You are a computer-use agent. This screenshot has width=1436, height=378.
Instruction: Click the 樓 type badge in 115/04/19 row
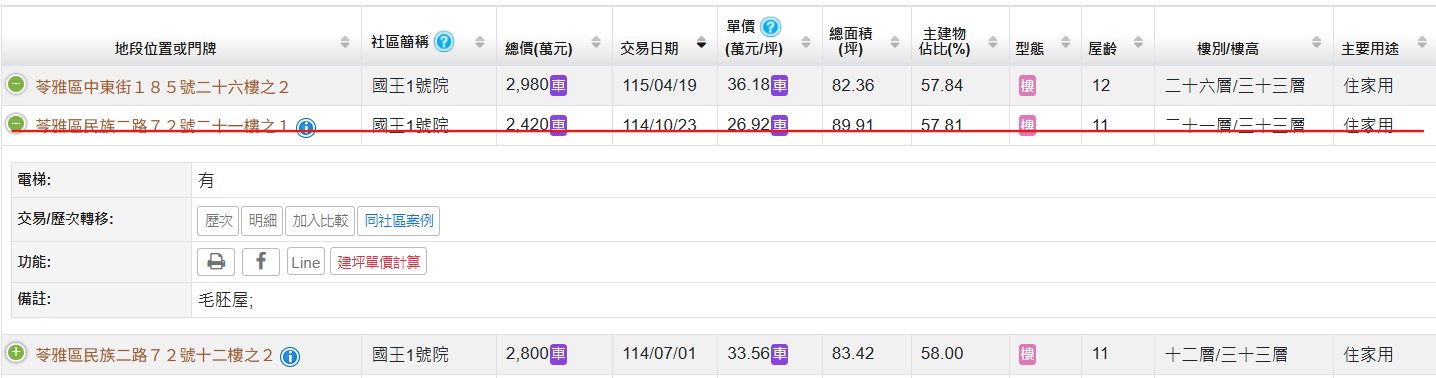tap(1027, 86)
